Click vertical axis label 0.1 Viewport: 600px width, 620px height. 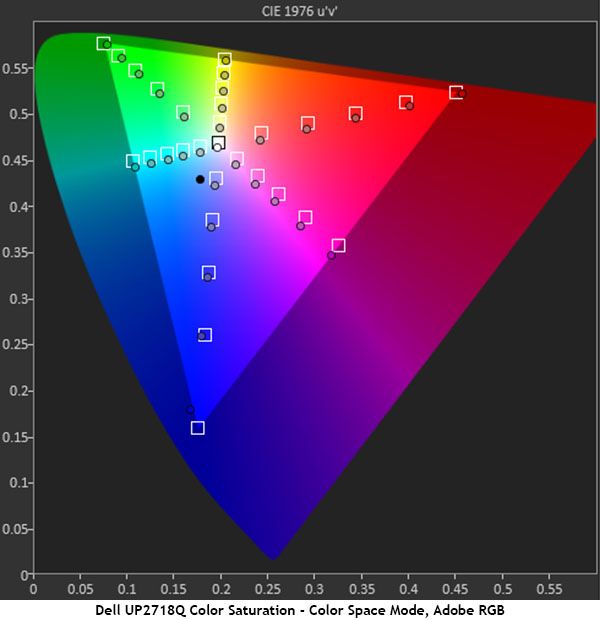point(19,483)
